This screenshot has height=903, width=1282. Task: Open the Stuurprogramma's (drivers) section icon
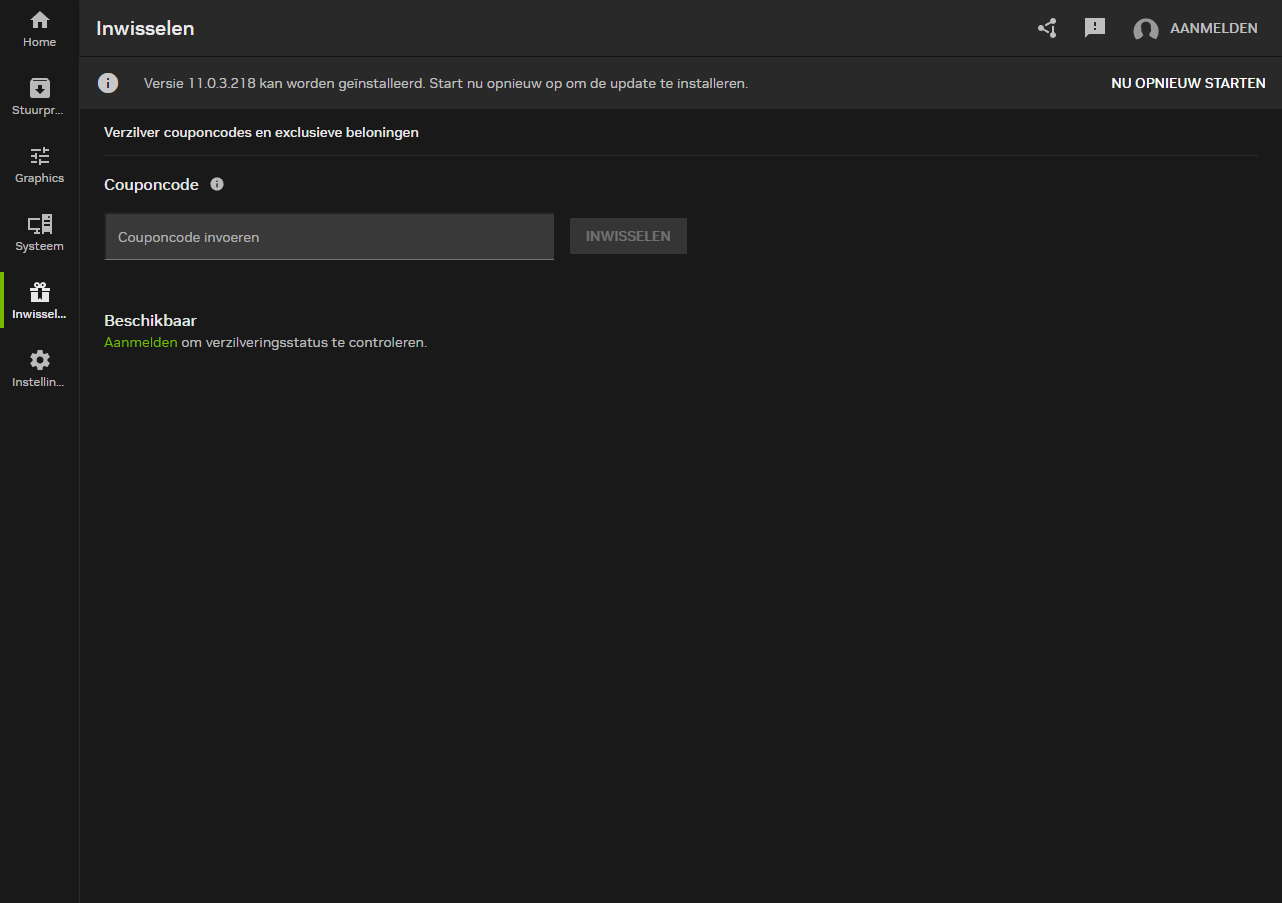pos(40,88)
